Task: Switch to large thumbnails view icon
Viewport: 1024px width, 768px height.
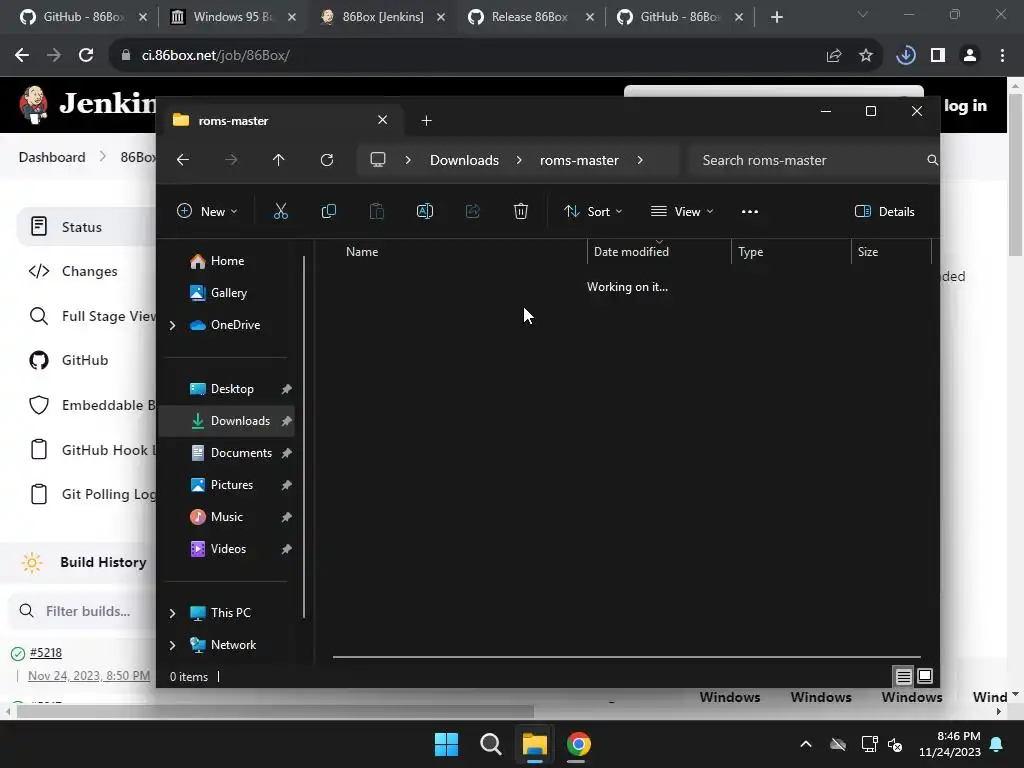Action: click(925, 676)
